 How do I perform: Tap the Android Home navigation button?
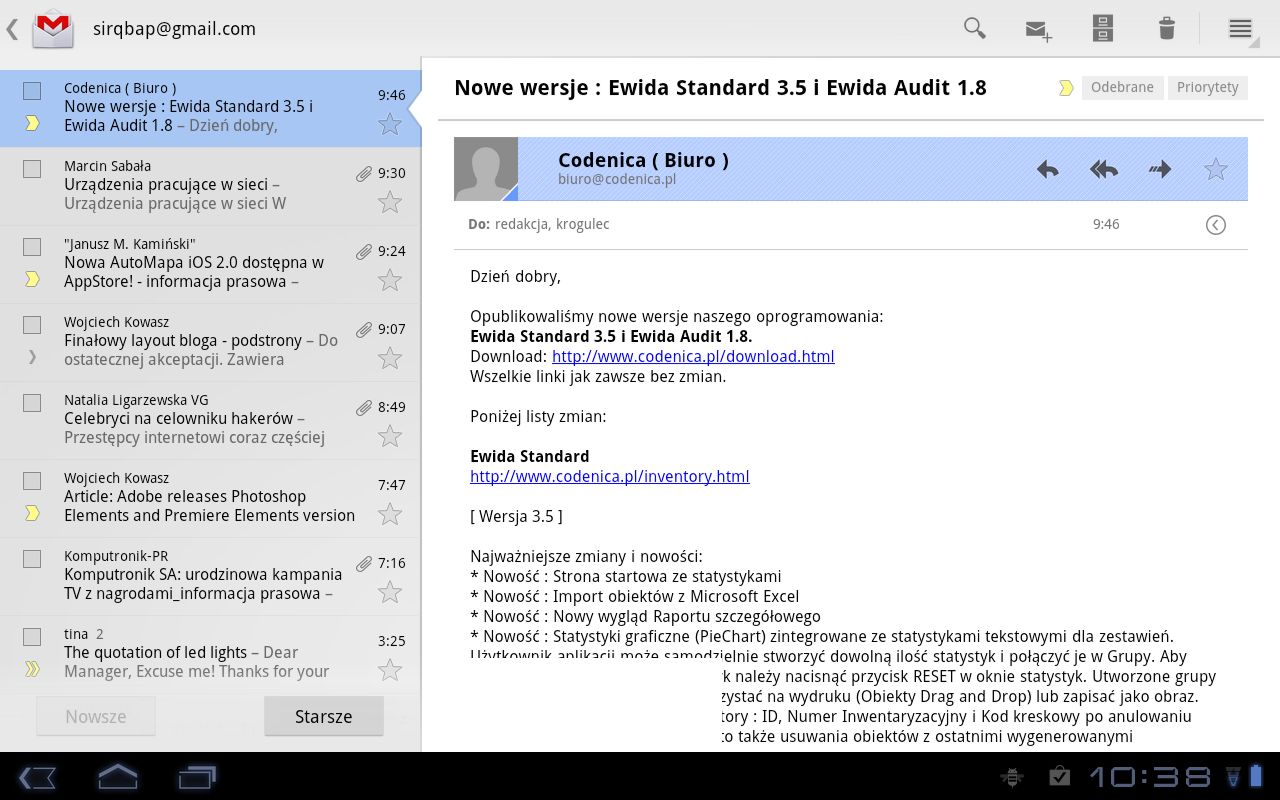click(117, 776)
